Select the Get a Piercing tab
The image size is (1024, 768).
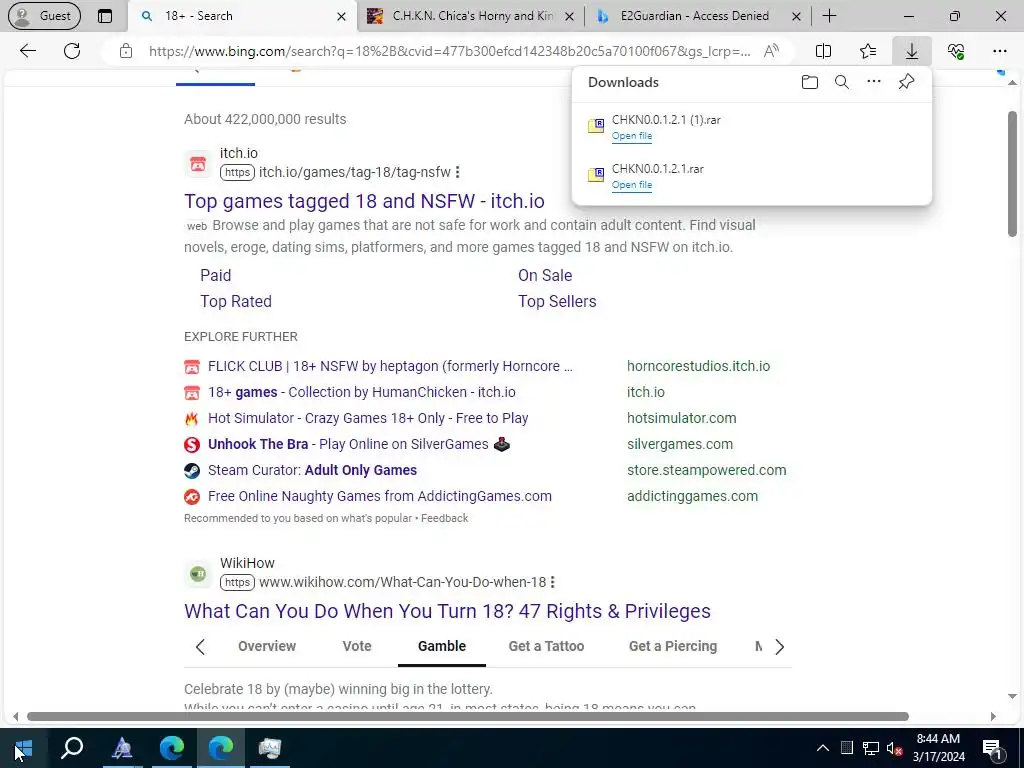(x=673, y=647)
